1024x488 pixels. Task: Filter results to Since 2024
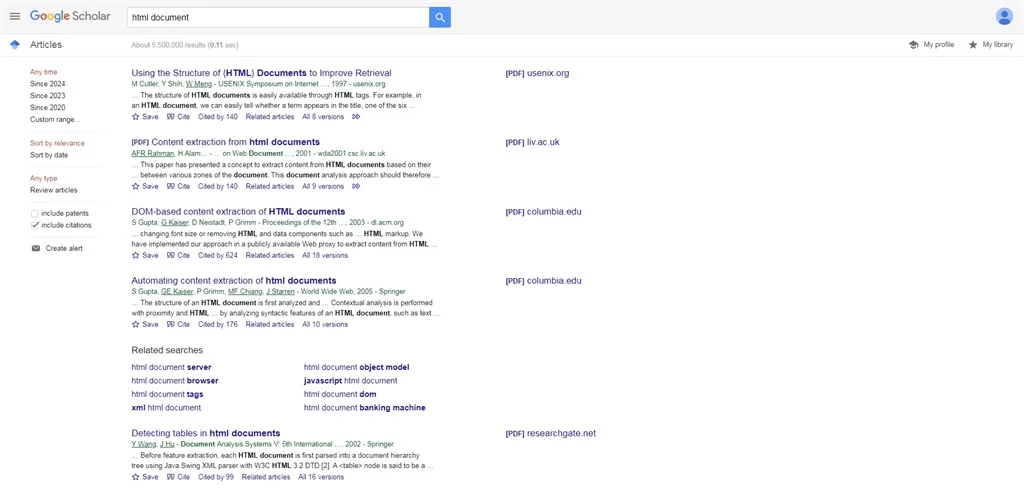48,84
